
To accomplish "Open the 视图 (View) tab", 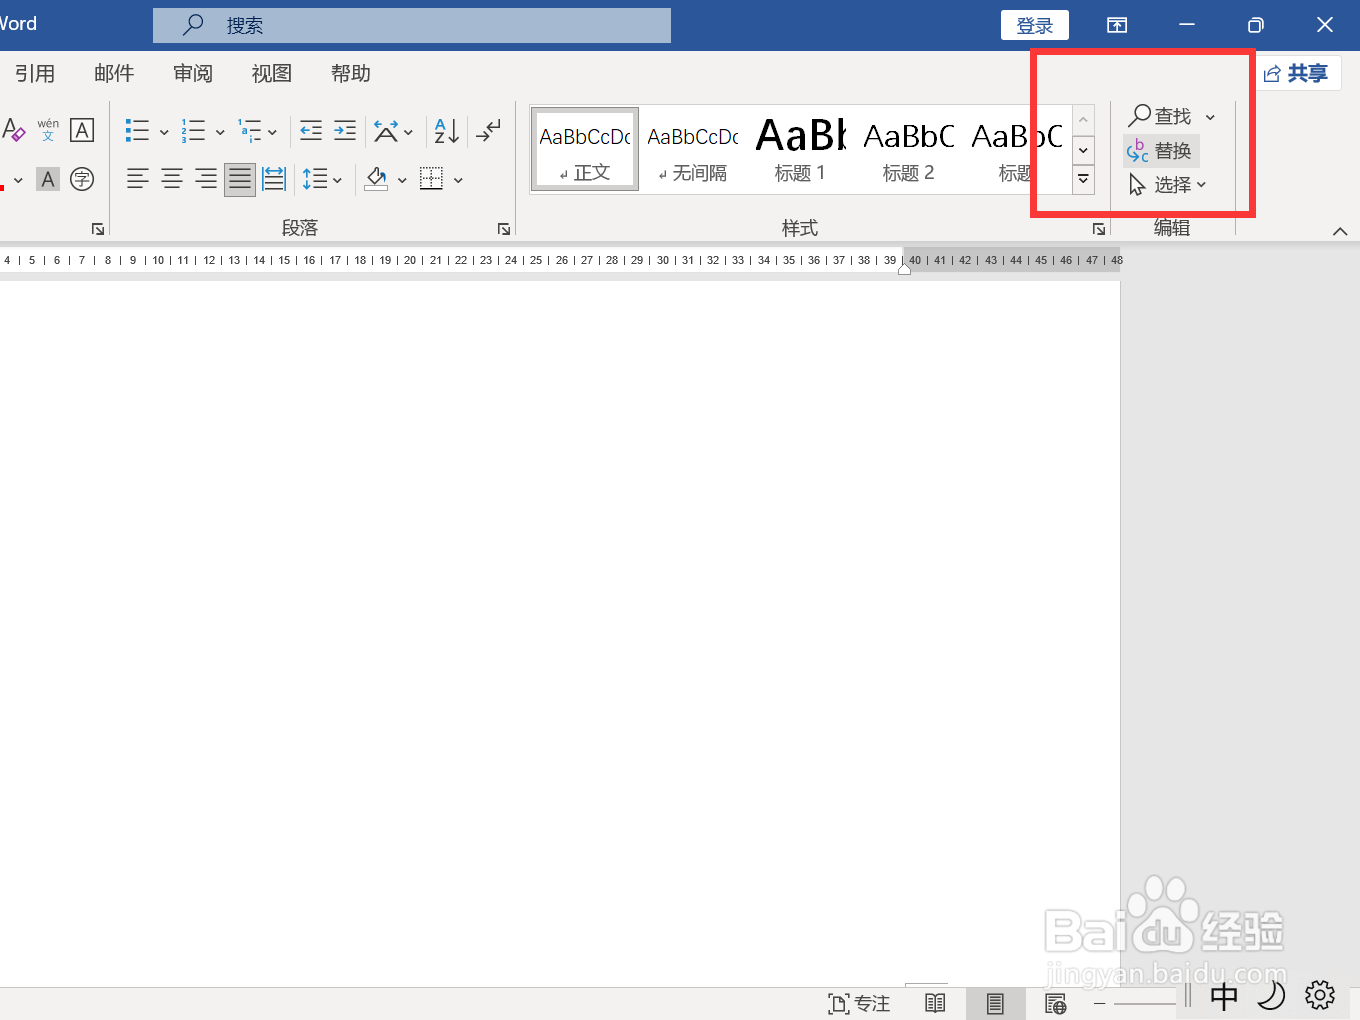I will (x=272, y=73).
